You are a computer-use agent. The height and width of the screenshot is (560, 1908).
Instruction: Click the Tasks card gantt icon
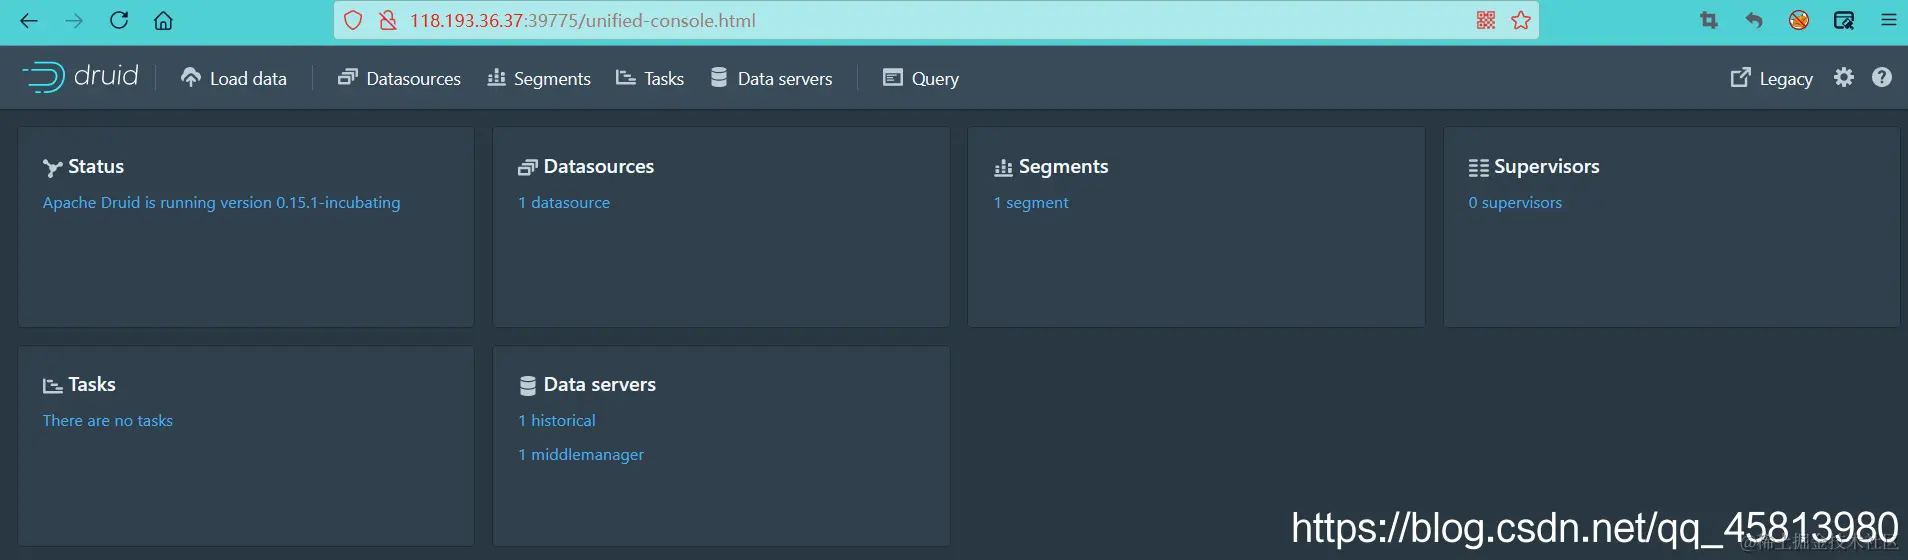pos(52,385)
